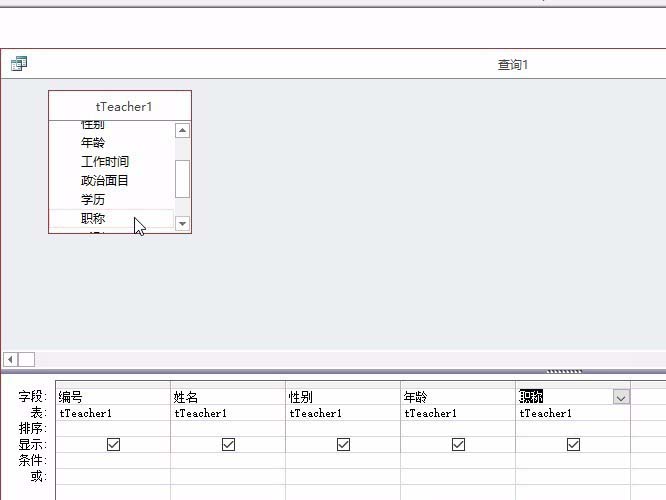666x500 pixels.
Task: Select the 查询1 window title
Action: point(513,65)
